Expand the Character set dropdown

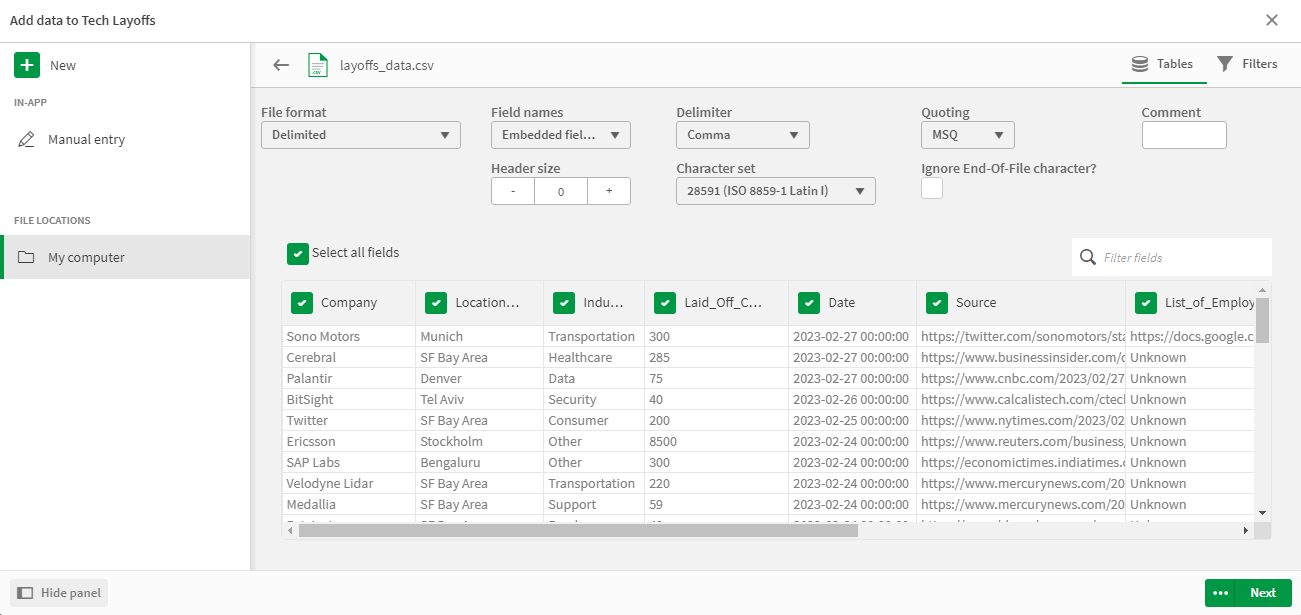[x=775, y=190]
